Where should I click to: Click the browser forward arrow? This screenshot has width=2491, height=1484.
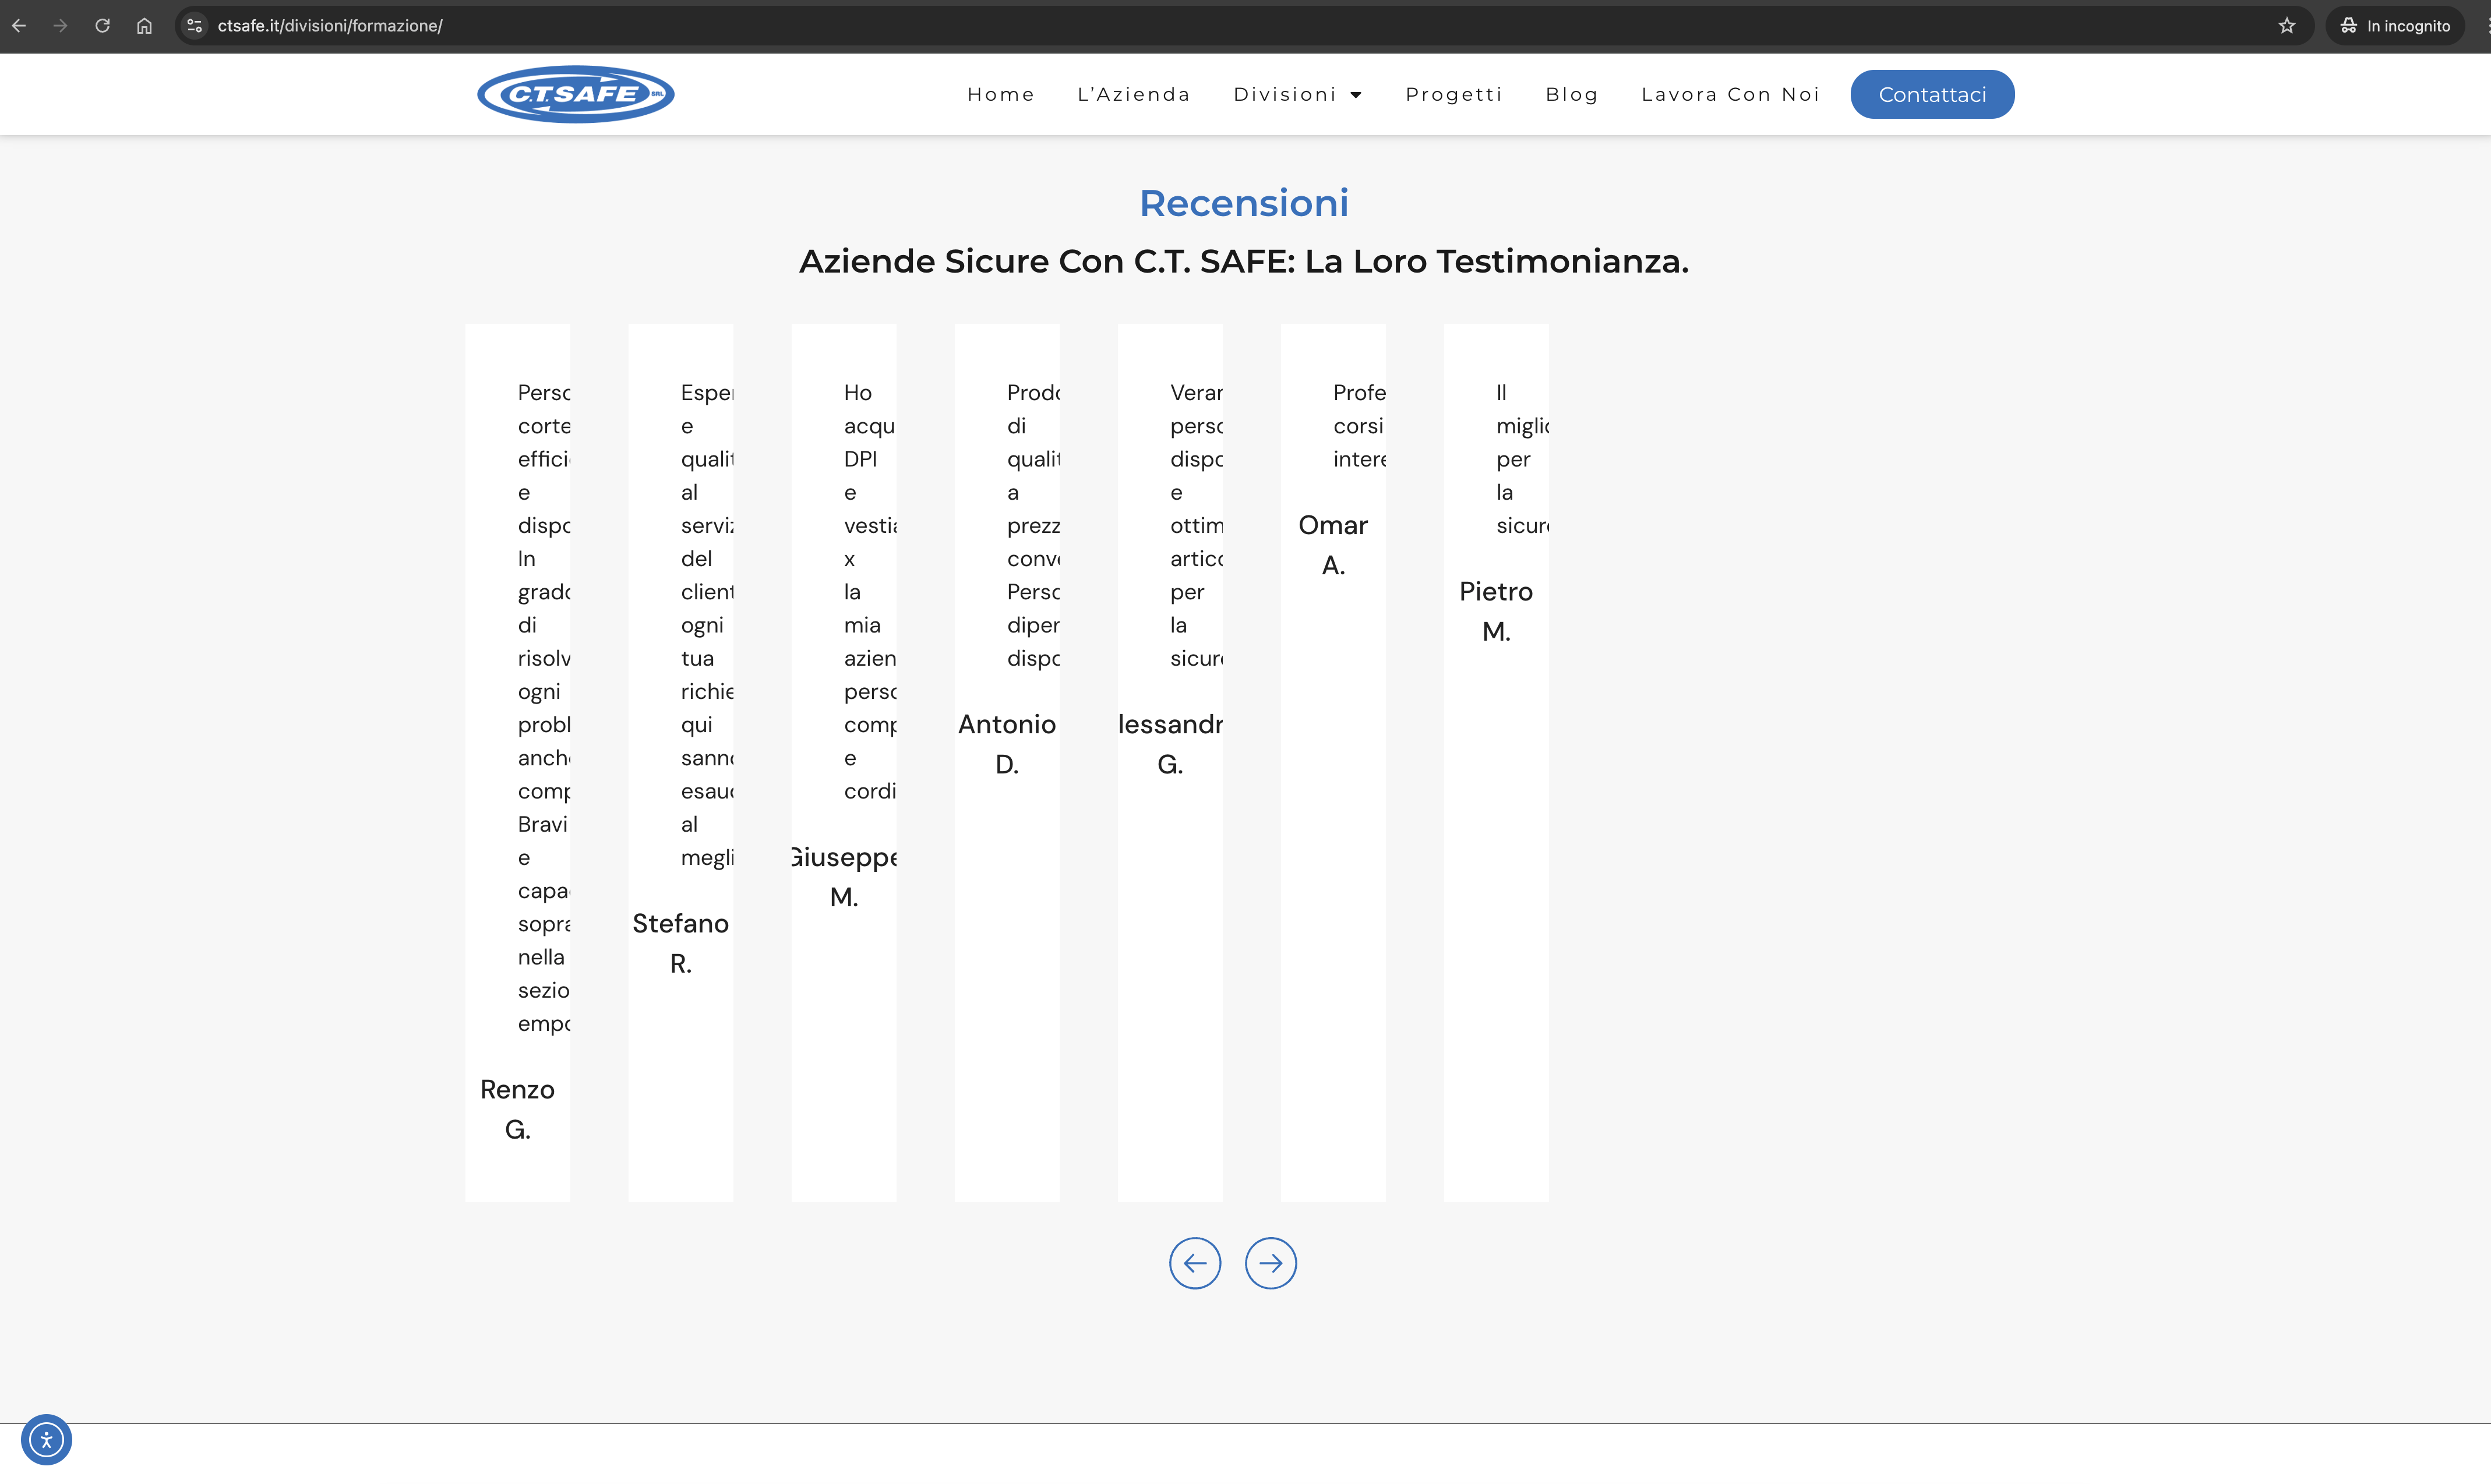point(61,26)
